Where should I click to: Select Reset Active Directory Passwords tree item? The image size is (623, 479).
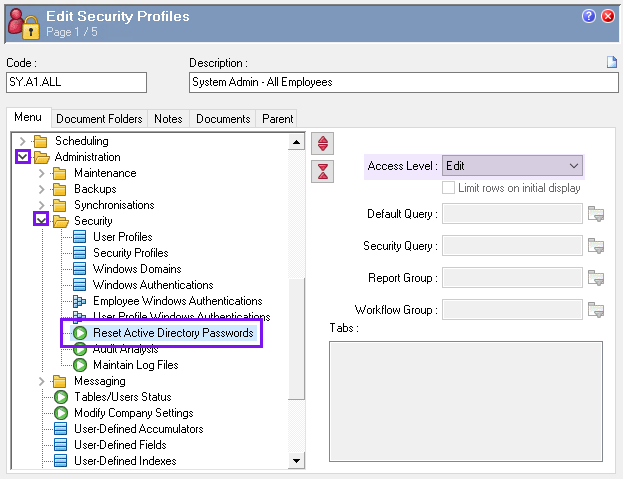[173, 333]
